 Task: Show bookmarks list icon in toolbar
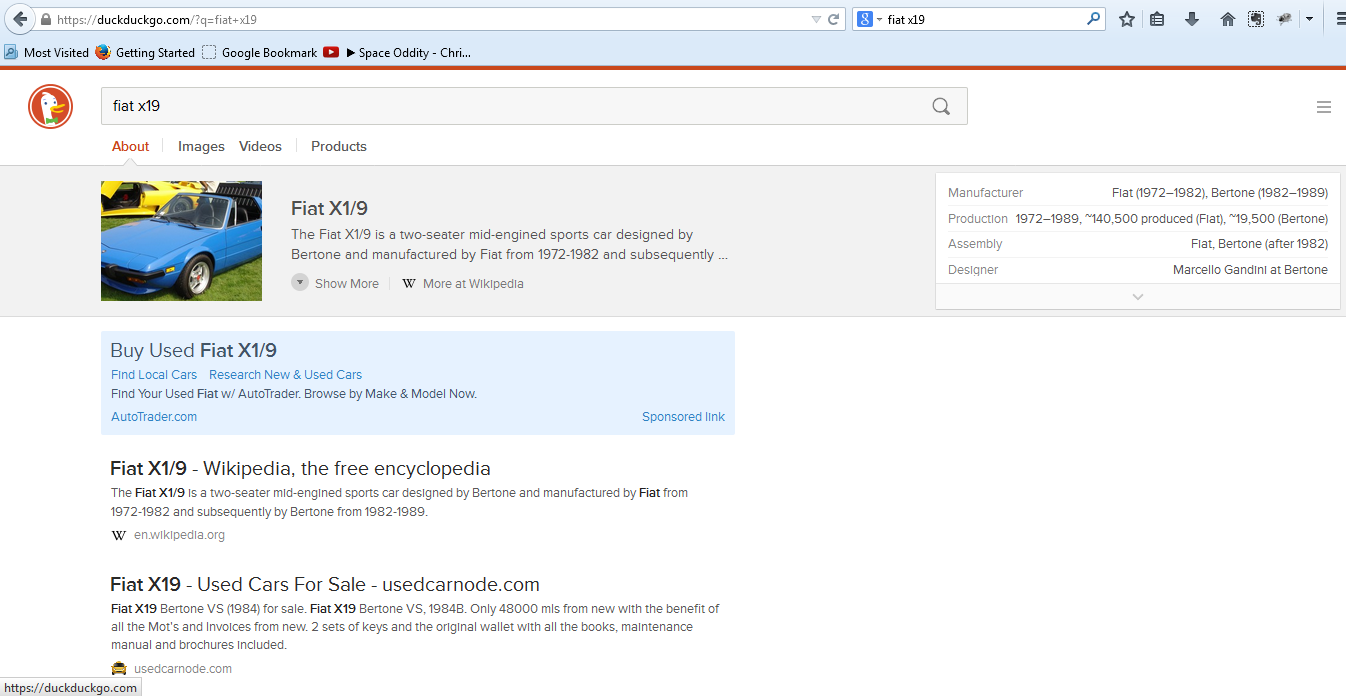(1157, 19)
